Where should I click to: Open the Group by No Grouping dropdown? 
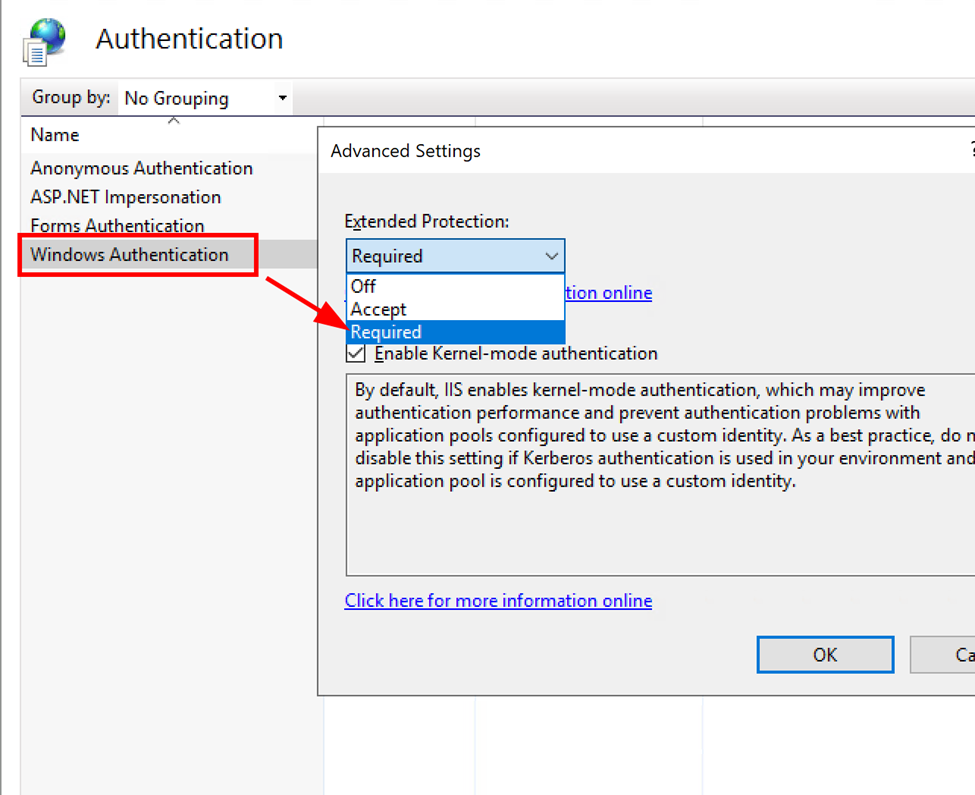point(205,98)
